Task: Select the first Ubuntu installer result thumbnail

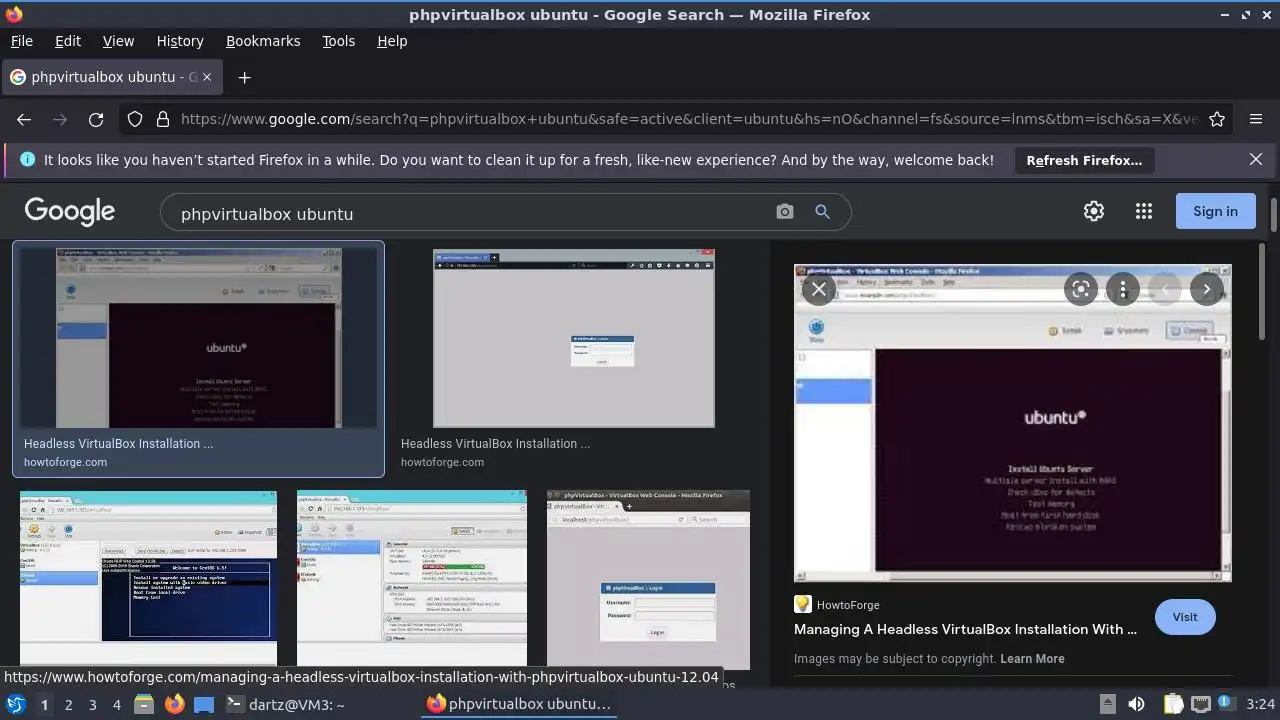Action: pyautogui.click(x=198, y=338)
